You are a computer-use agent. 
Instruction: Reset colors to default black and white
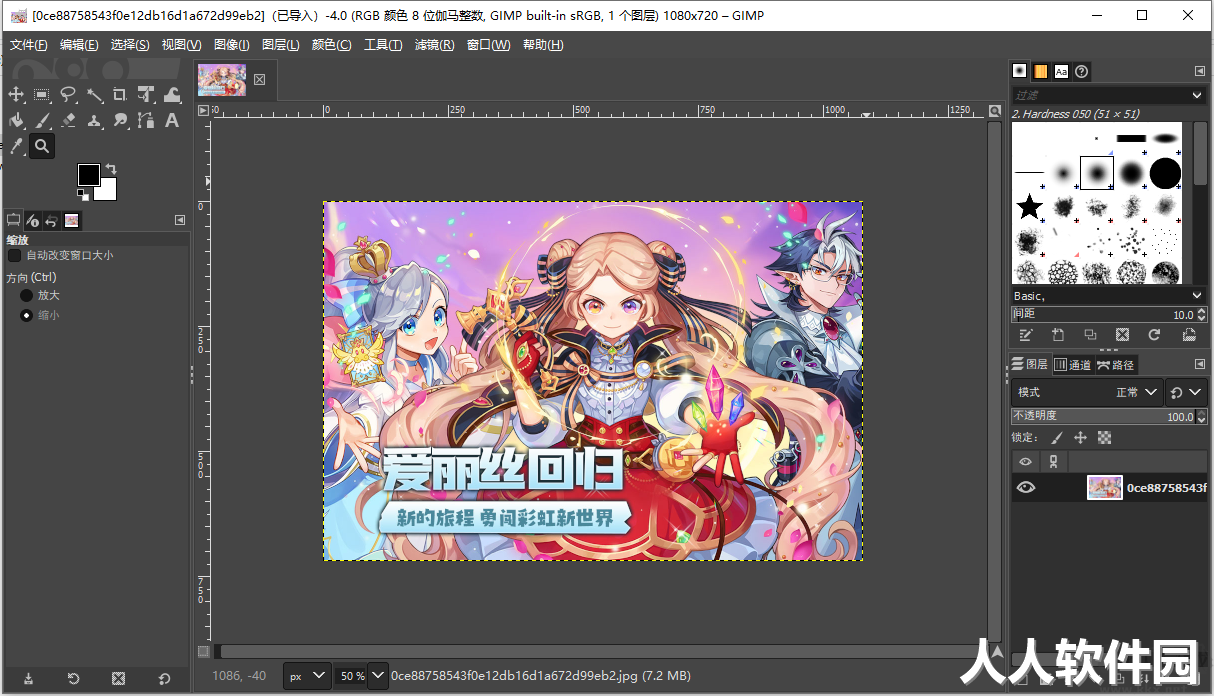tap(82, 196)
